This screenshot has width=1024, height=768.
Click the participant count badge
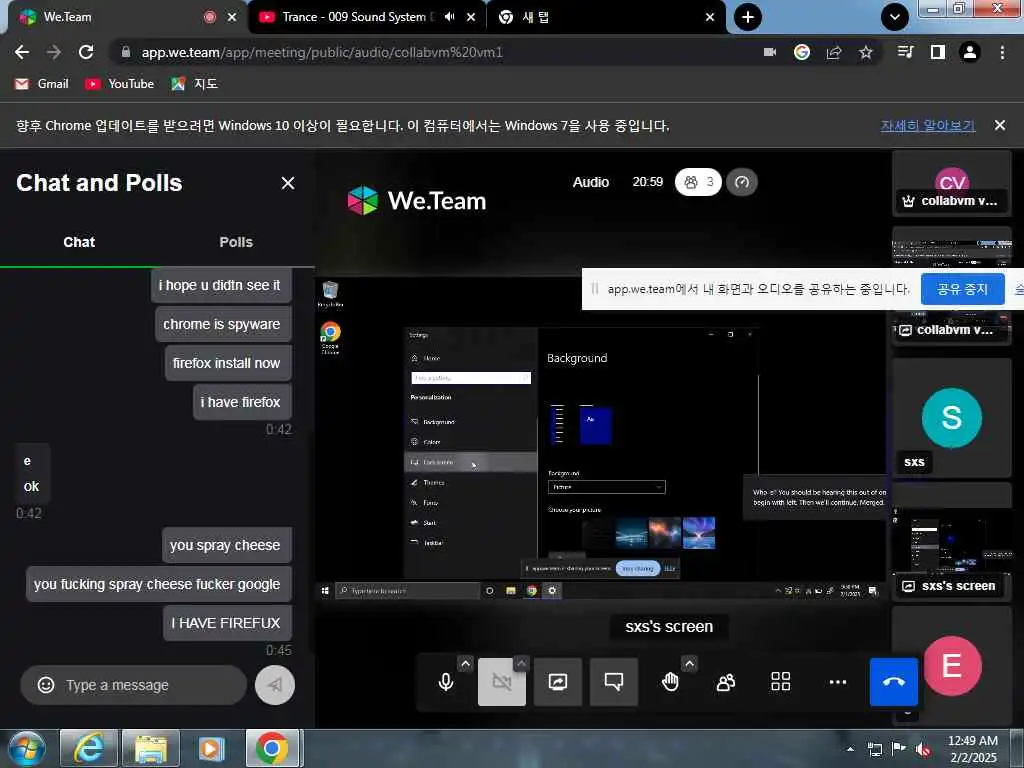(x=698, y=182)
